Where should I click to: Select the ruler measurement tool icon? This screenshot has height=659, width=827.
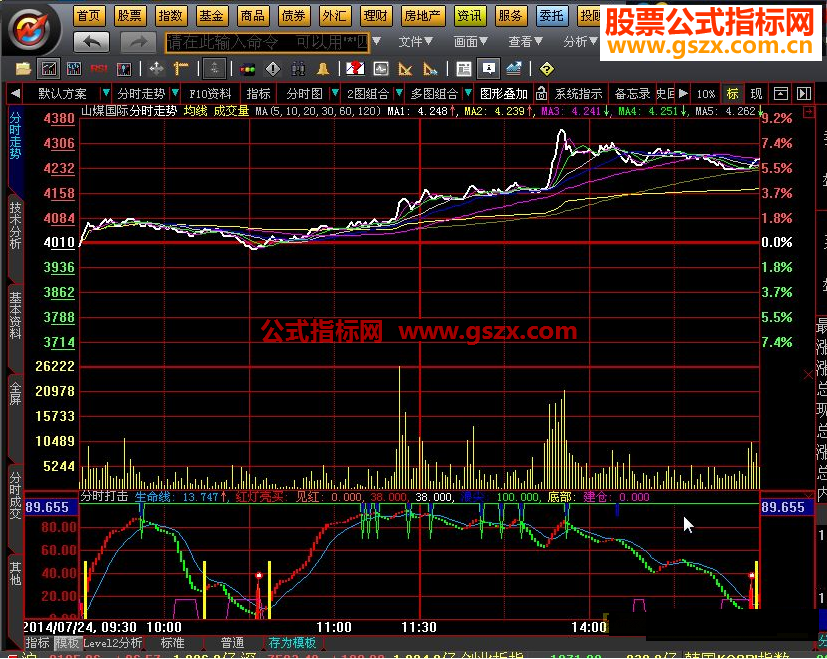pos(181,69)
